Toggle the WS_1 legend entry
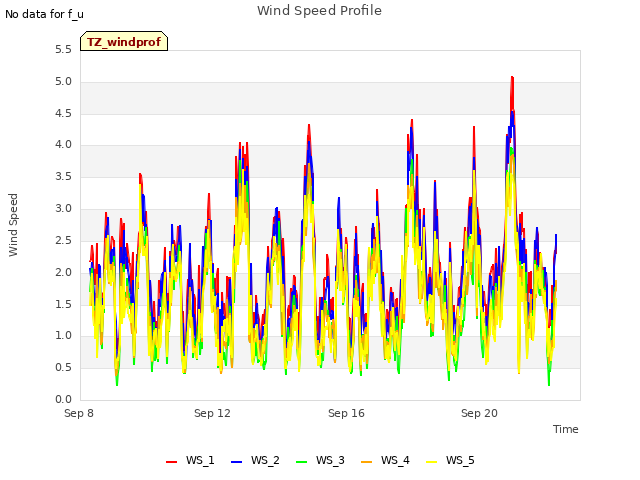 [x=190, y=460]
